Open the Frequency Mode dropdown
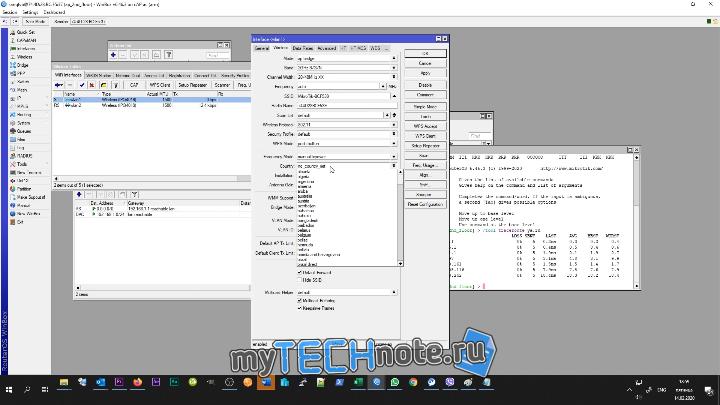Viewport: 720px width, 405px height. (x=394, y=157)
